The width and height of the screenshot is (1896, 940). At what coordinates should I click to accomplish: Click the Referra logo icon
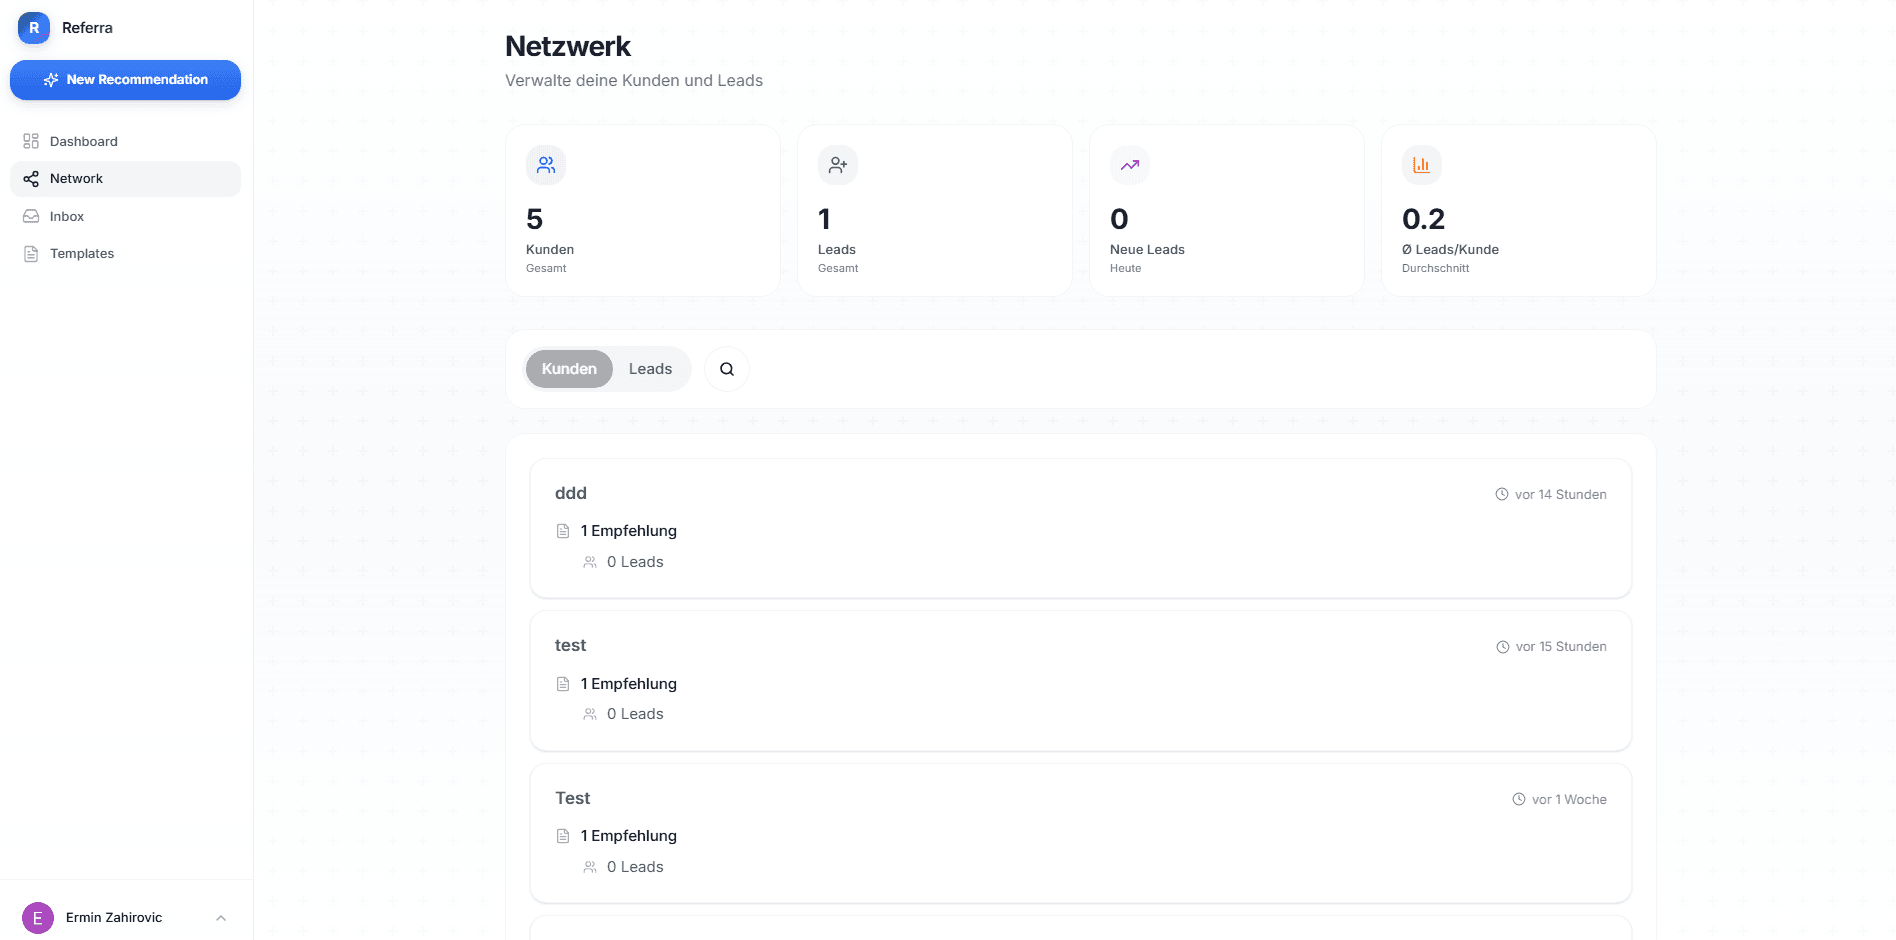point(34,28)
